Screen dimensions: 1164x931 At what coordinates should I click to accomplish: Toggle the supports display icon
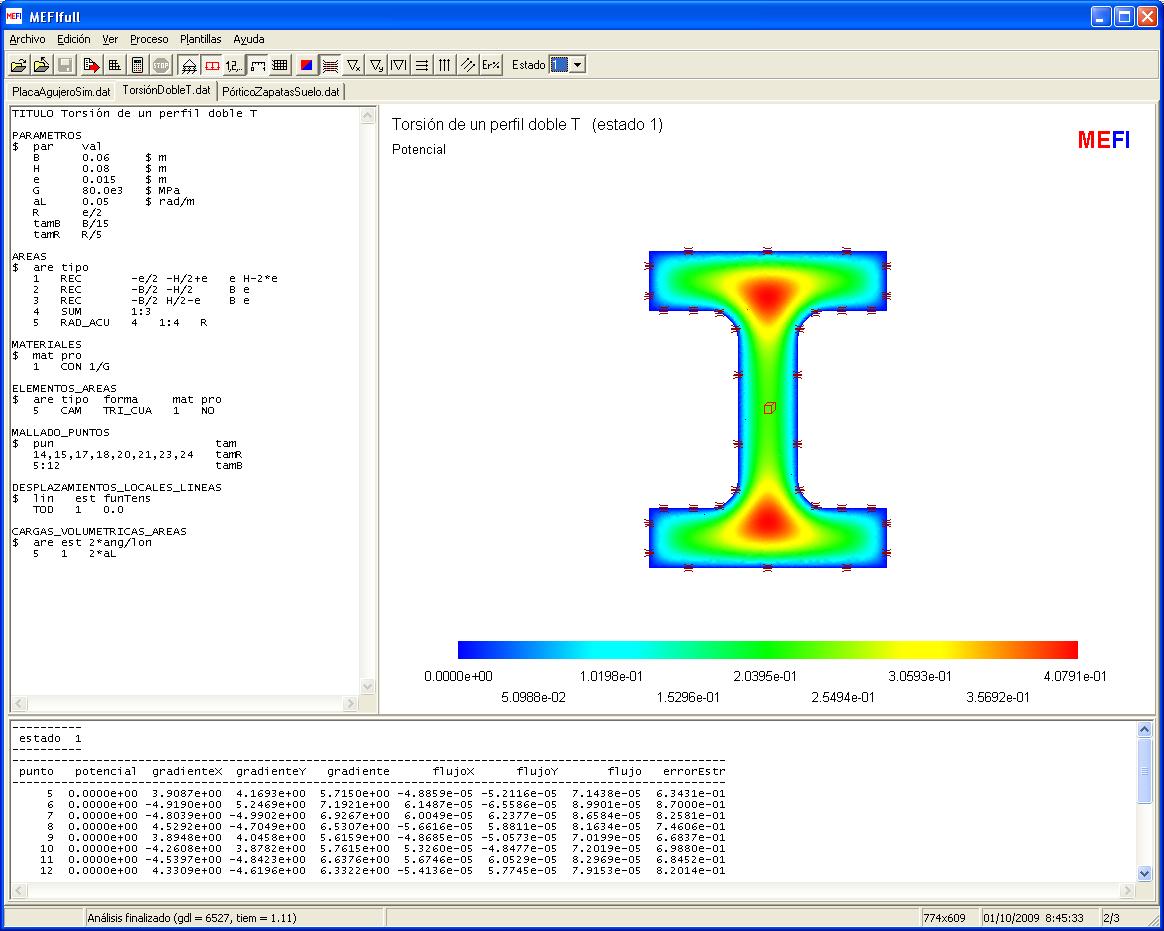189,65
